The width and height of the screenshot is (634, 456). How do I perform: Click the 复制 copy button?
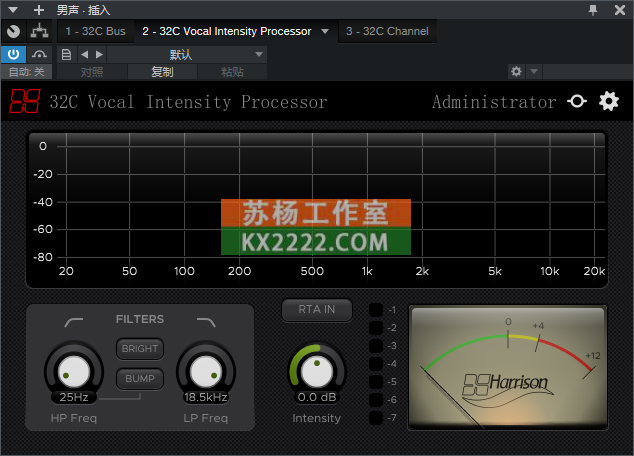[x=163, y=72]
